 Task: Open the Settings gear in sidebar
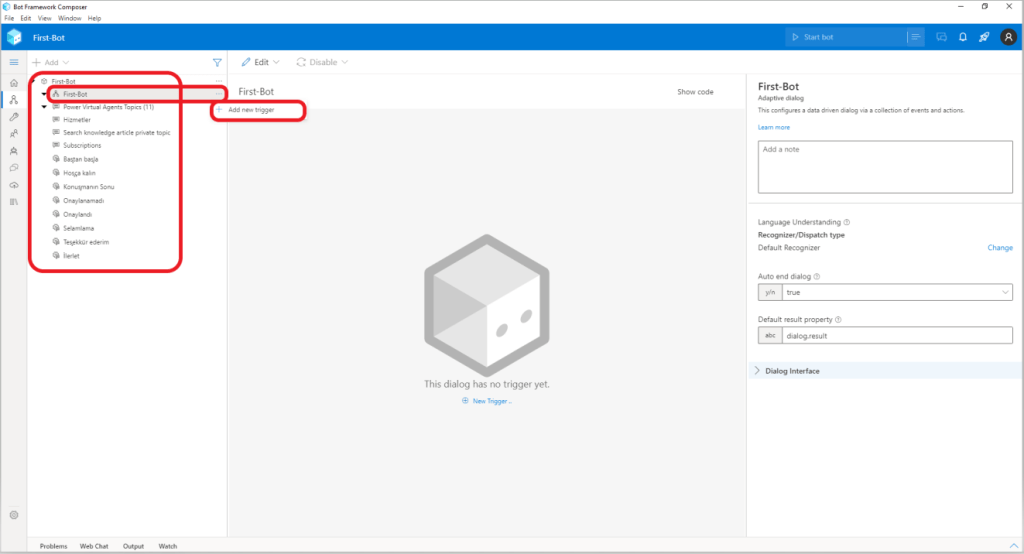point(13,515)
